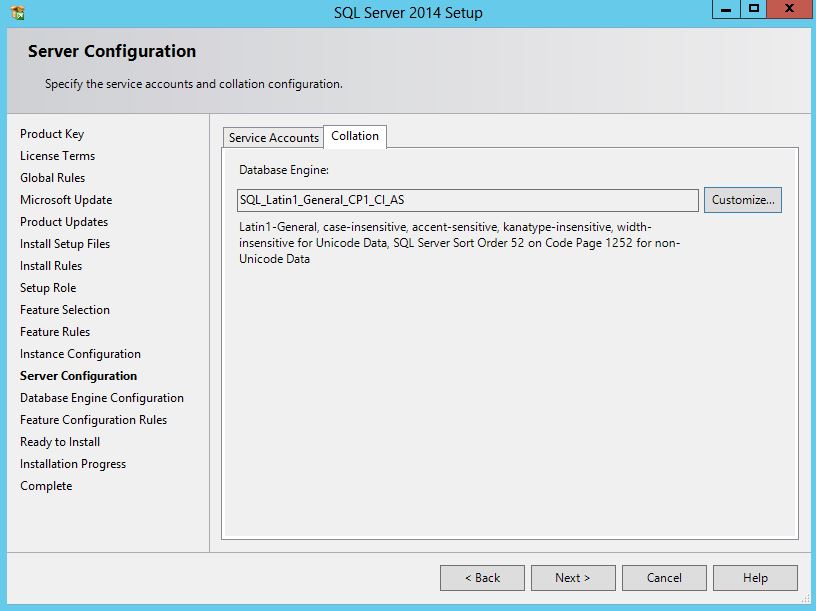Click the Setup Role step
Image resolution: width=816 pixels, height=611 pixels.
[x=48, y=288]
